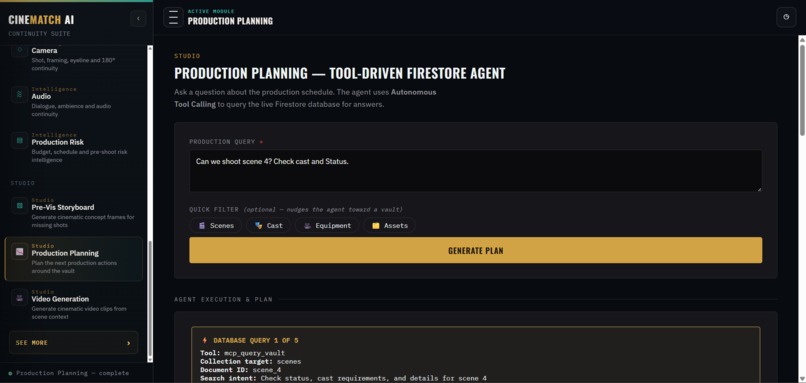Click the sidebar vertical scrollbar
This screenshot has width=806, height=383.
(x=150, y=298)
